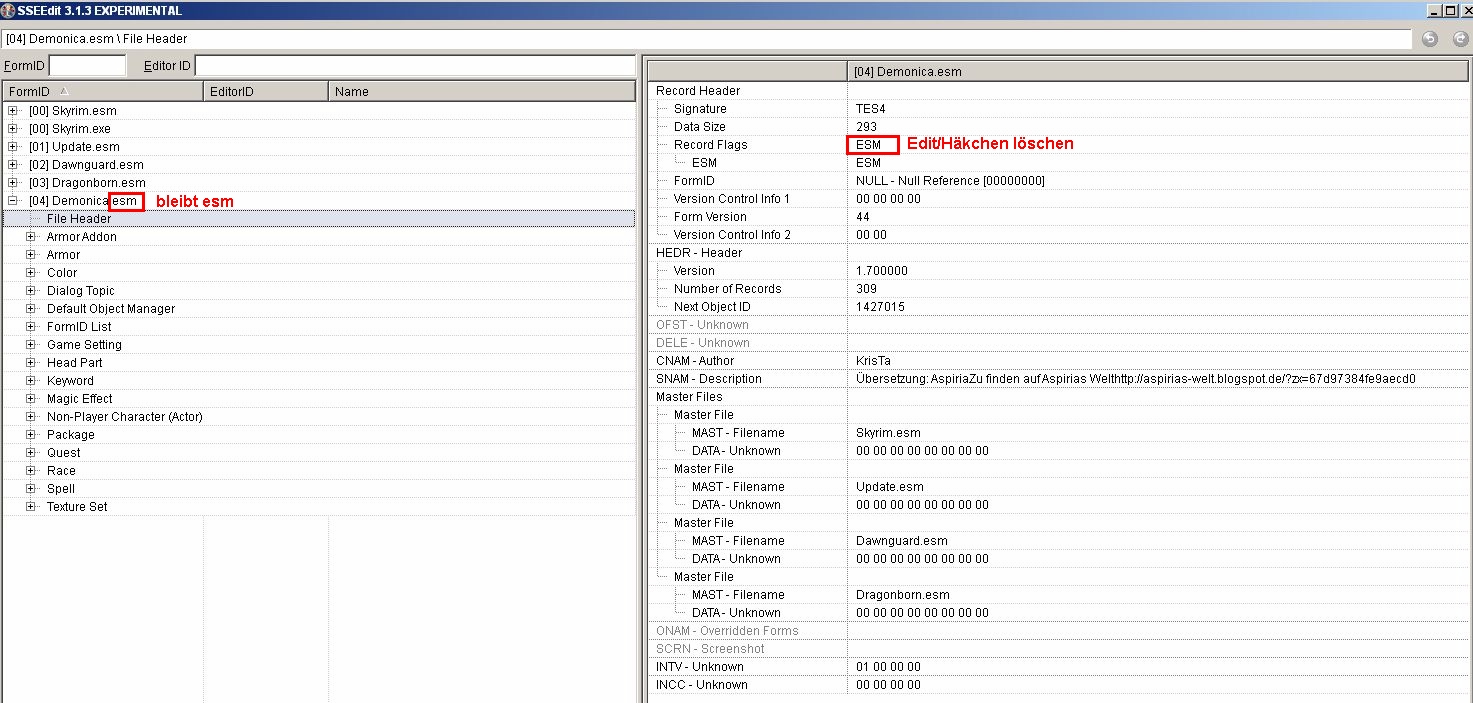Expand the Armor Addon group
Viewport: 1473px width, 703px height.
tap(31, 237)
